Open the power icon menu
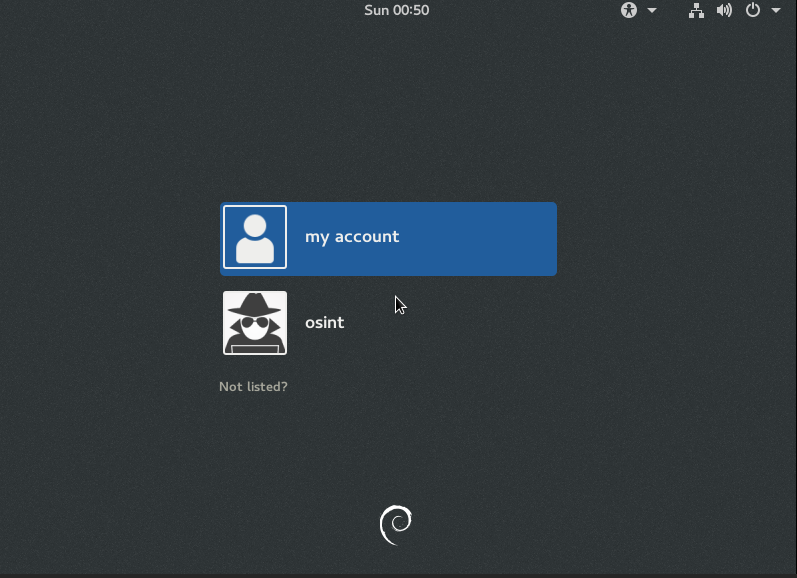797x578 pixels. 753,10
